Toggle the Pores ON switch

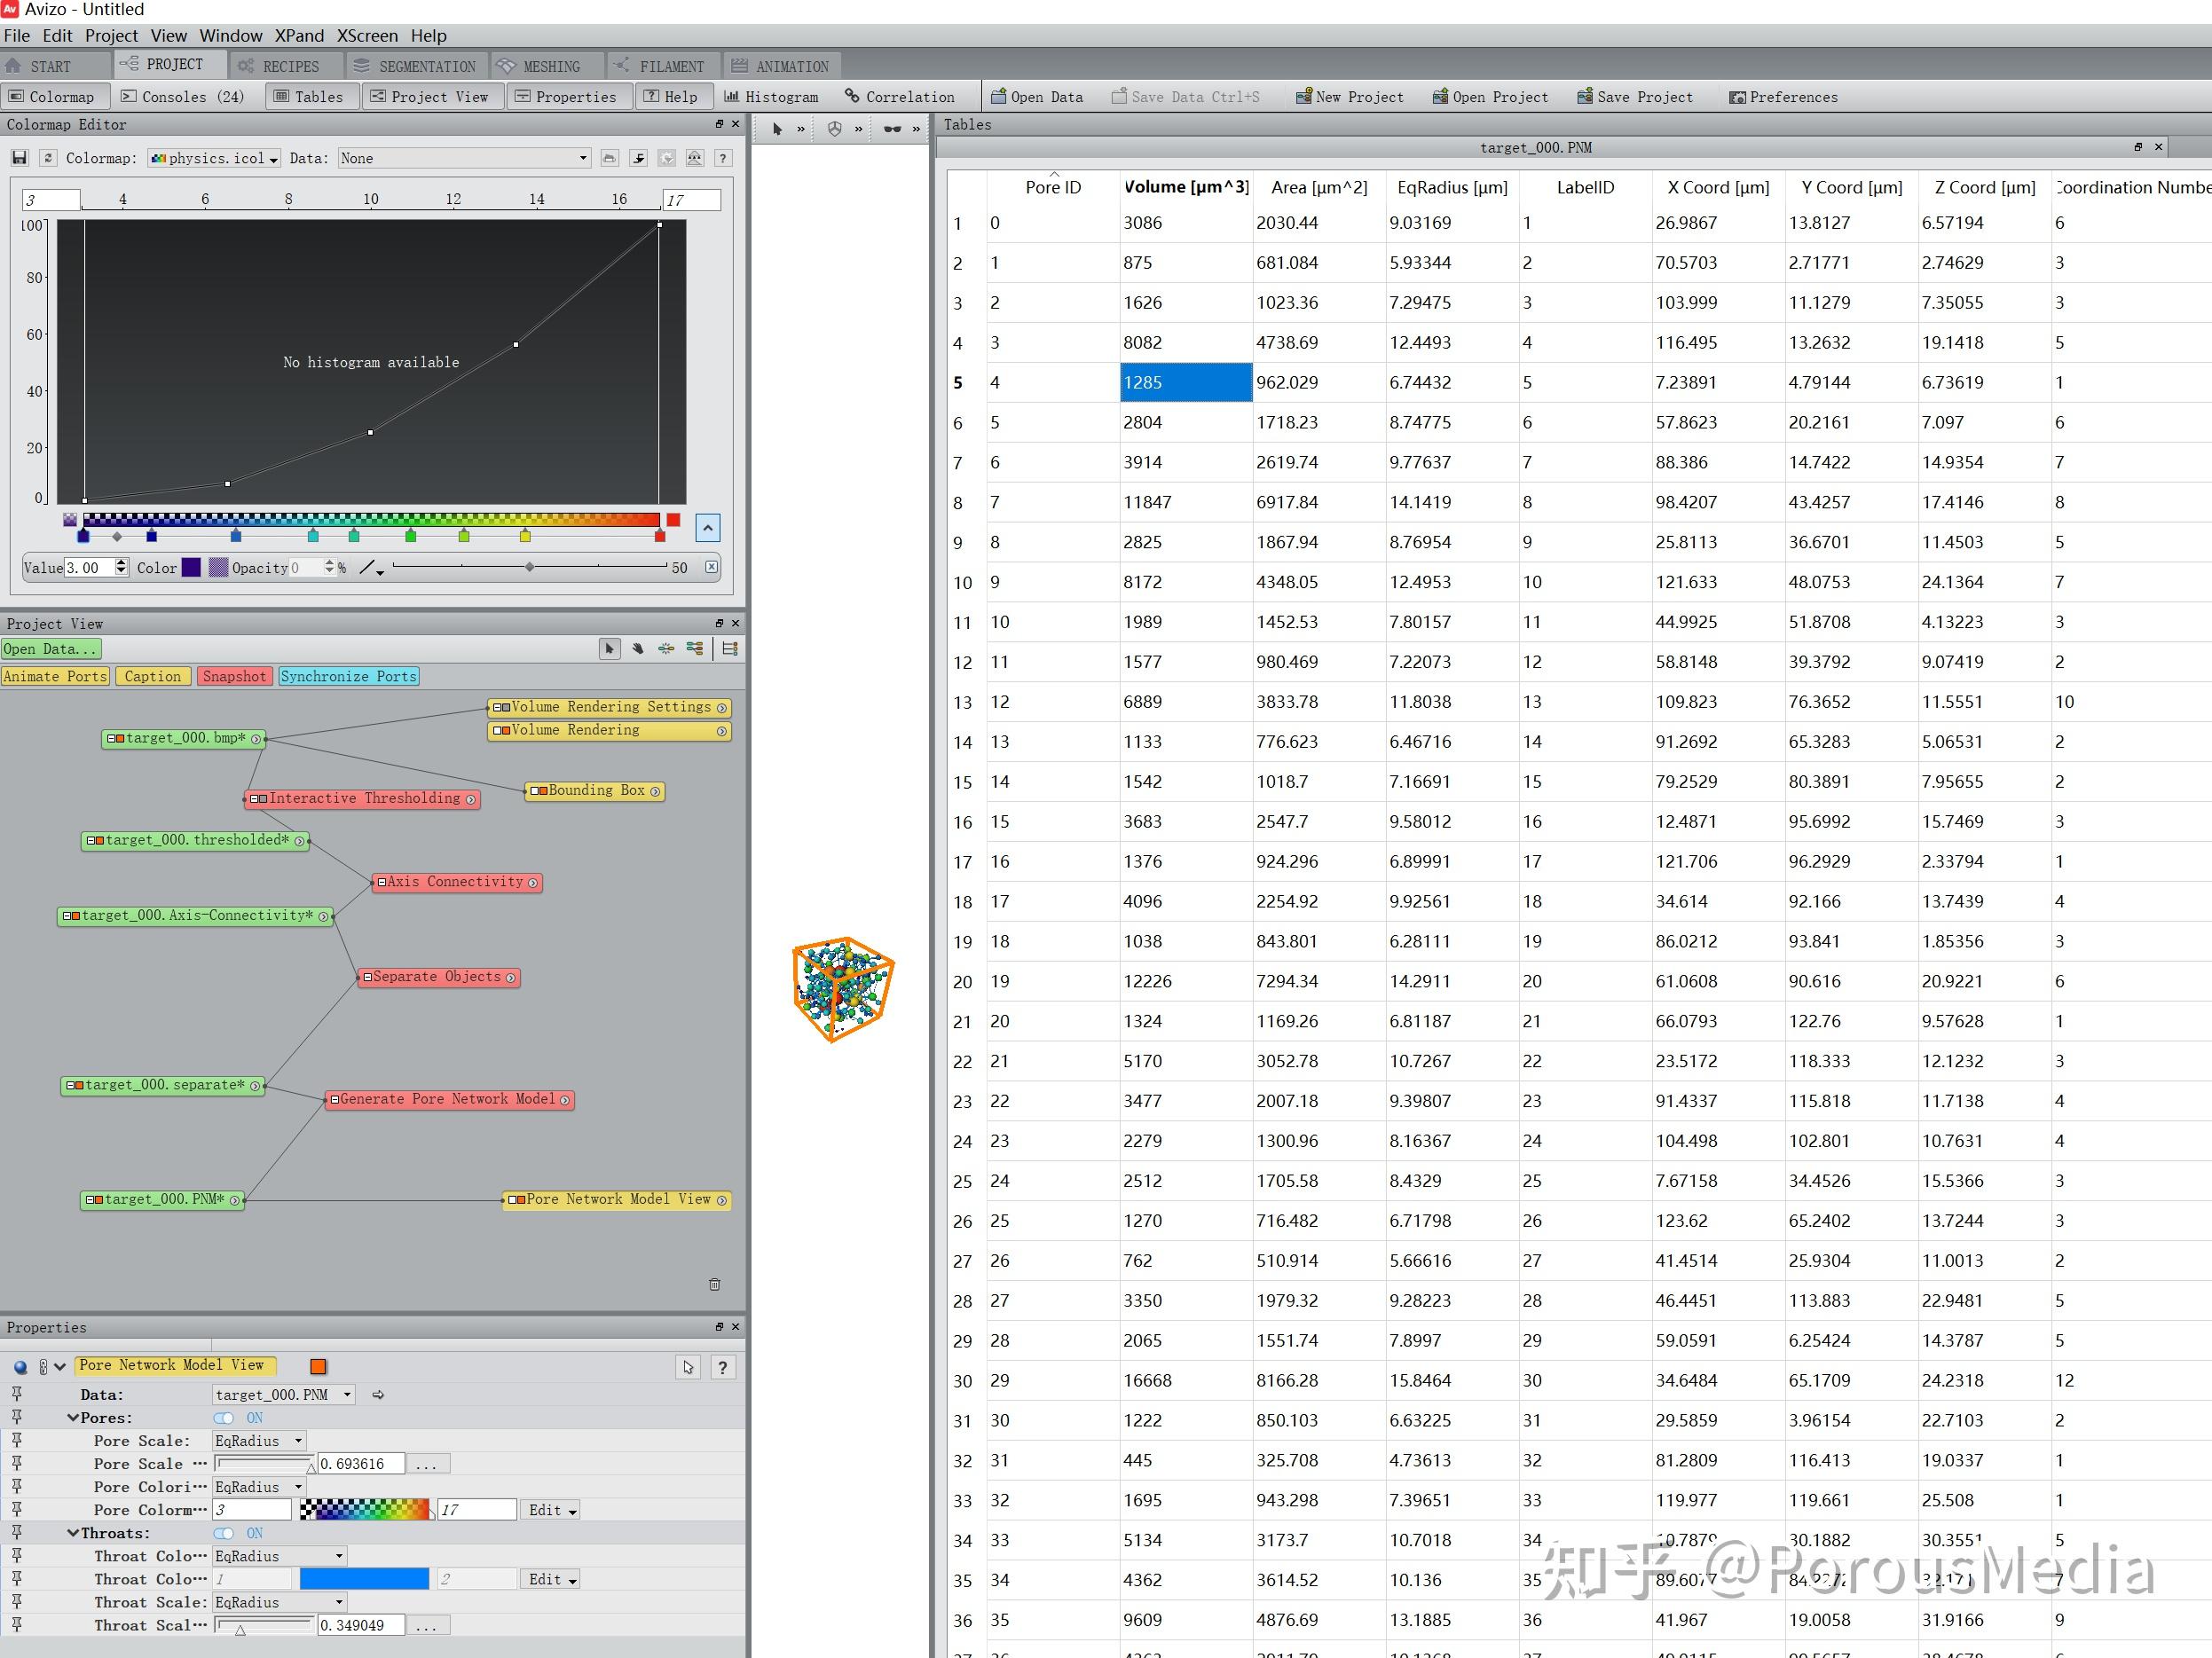224,1418
